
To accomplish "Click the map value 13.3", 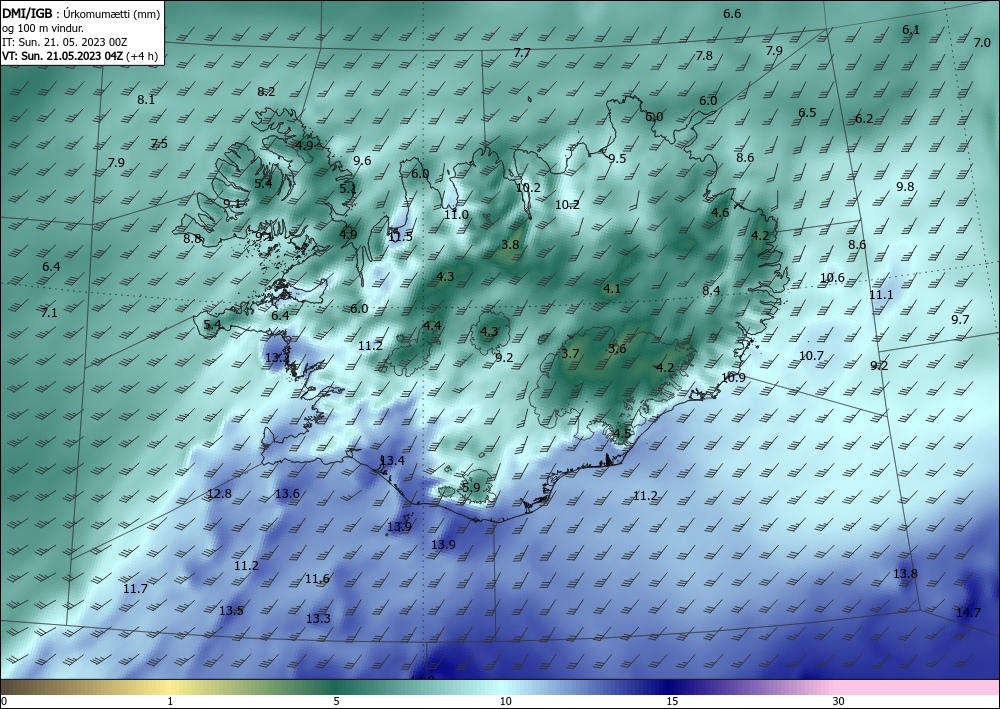I will pyautogui.click(x=318, y=618).
